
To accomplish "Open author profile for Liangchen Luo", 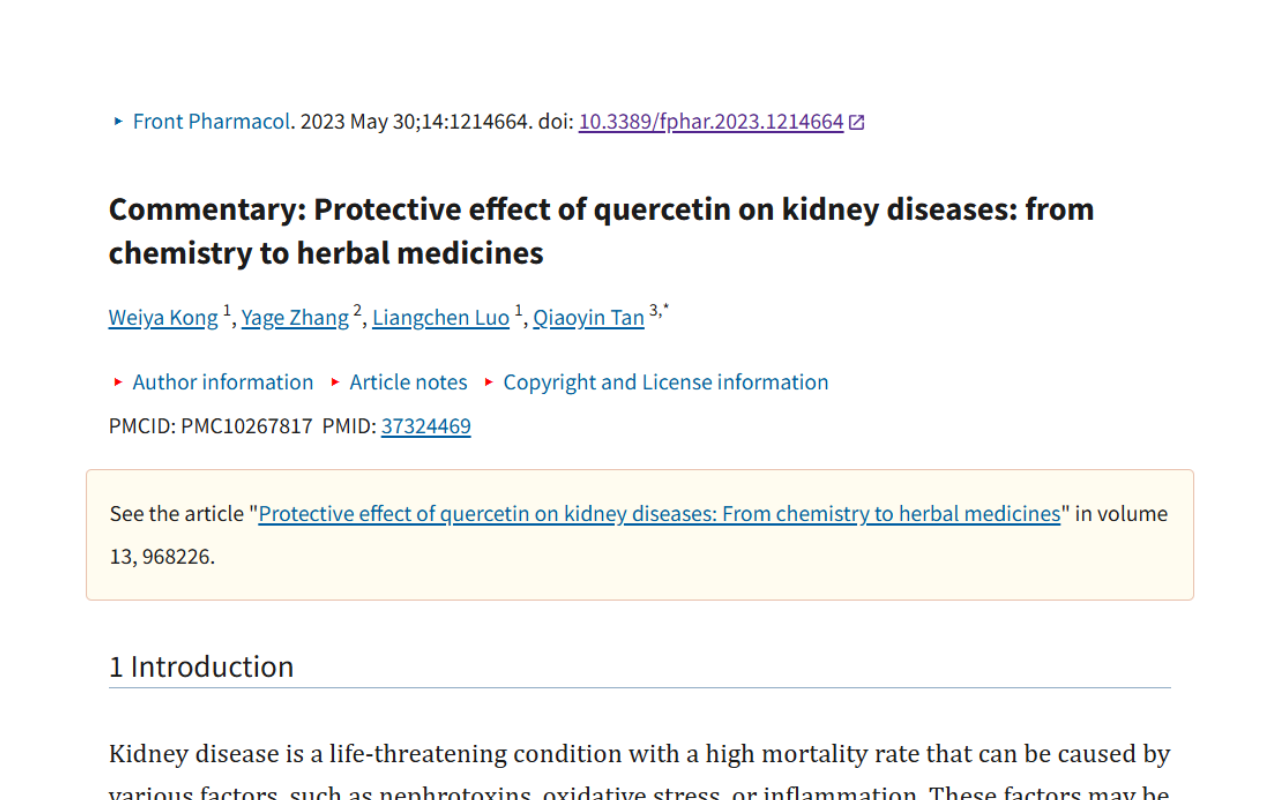I will tap(440, 317).
